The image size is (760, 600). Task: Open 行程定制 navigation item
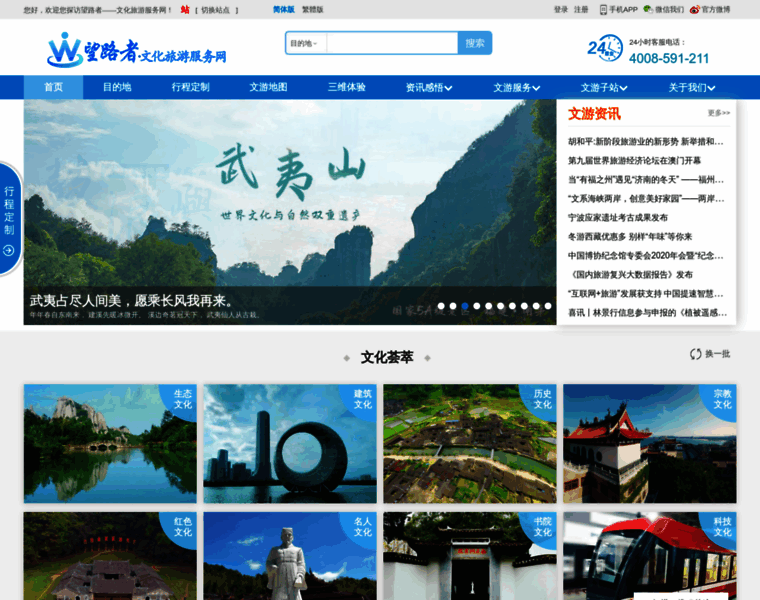190,87
